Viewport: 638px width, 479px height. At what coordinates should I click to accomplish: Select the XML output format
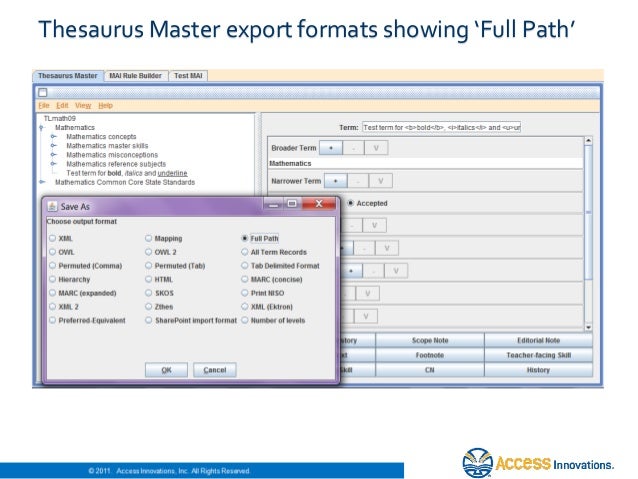click(52, 238)
